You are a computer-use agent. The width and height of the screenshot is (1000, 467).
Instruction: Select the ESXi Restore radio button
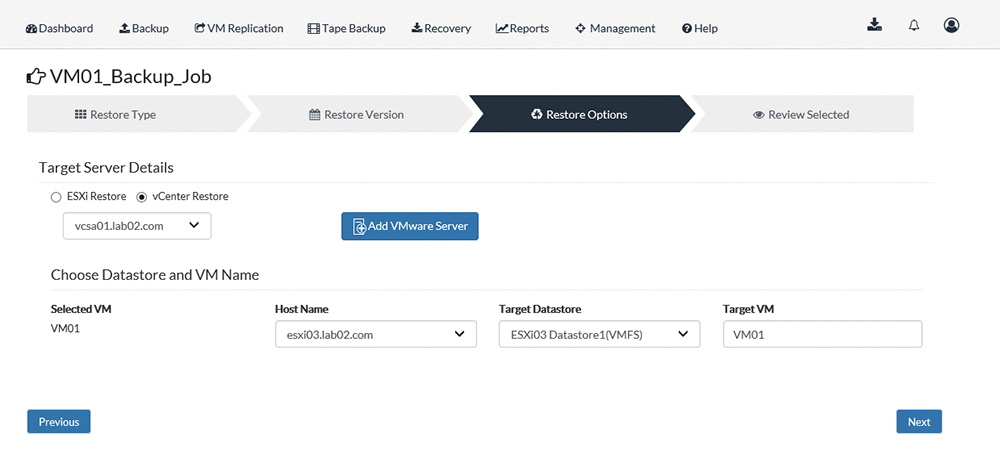56,197
